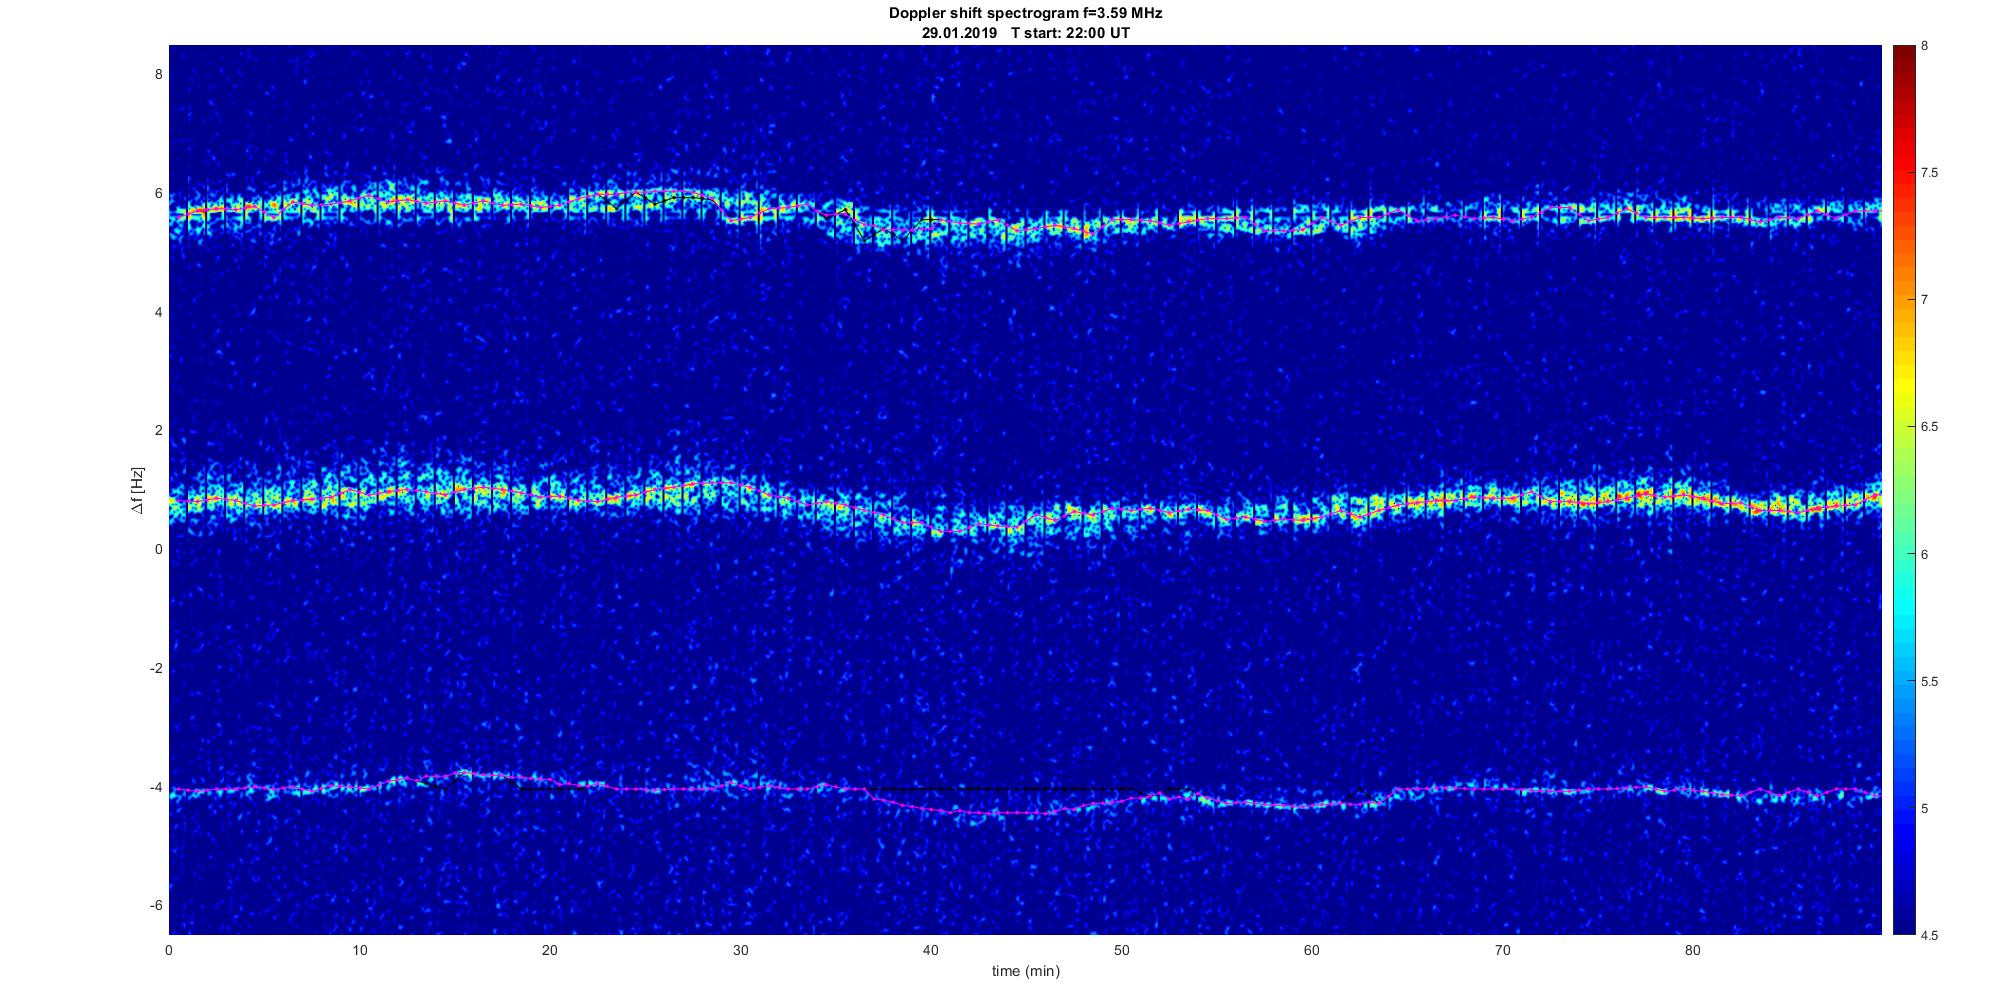Click the colorbar tick label 6.5
This screenshot has height=1003, width=2000.
(1930, 427)
